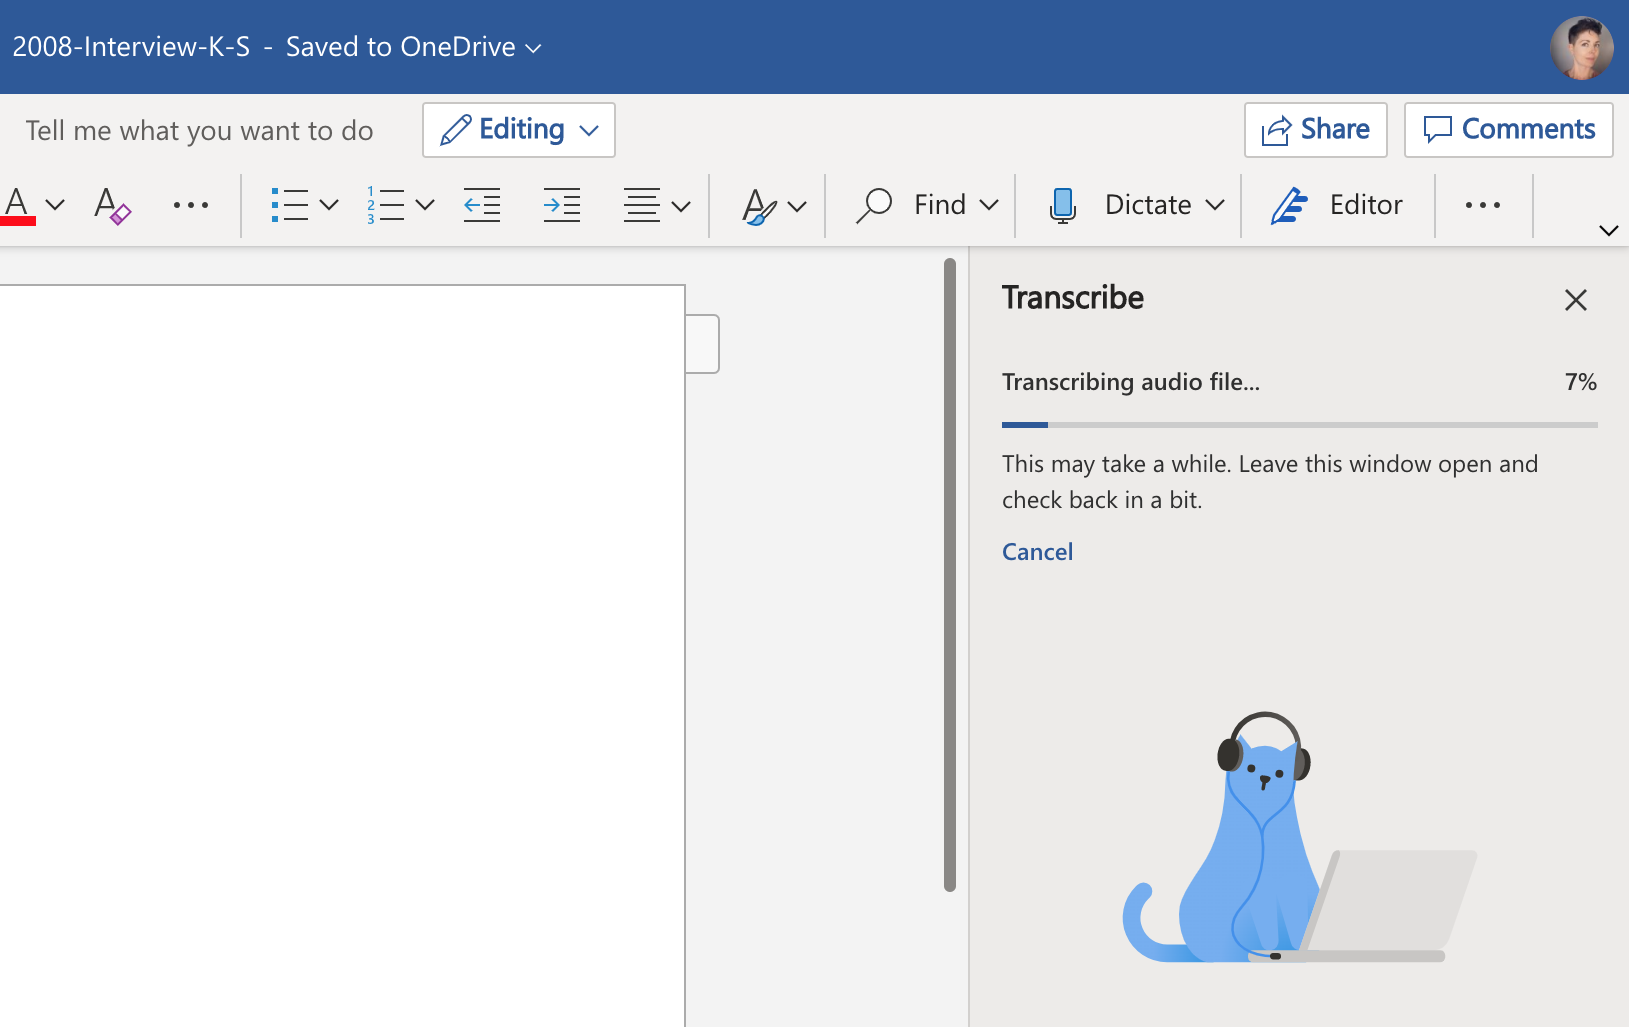
Task: Decrease the paragraph indent
Action: pyautogui.click(x=482, y=205)
